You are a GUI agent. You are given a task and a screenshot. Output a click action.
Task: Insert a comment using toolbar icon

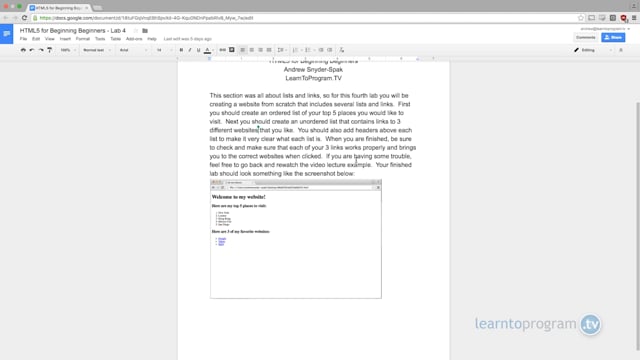[231, 50]
